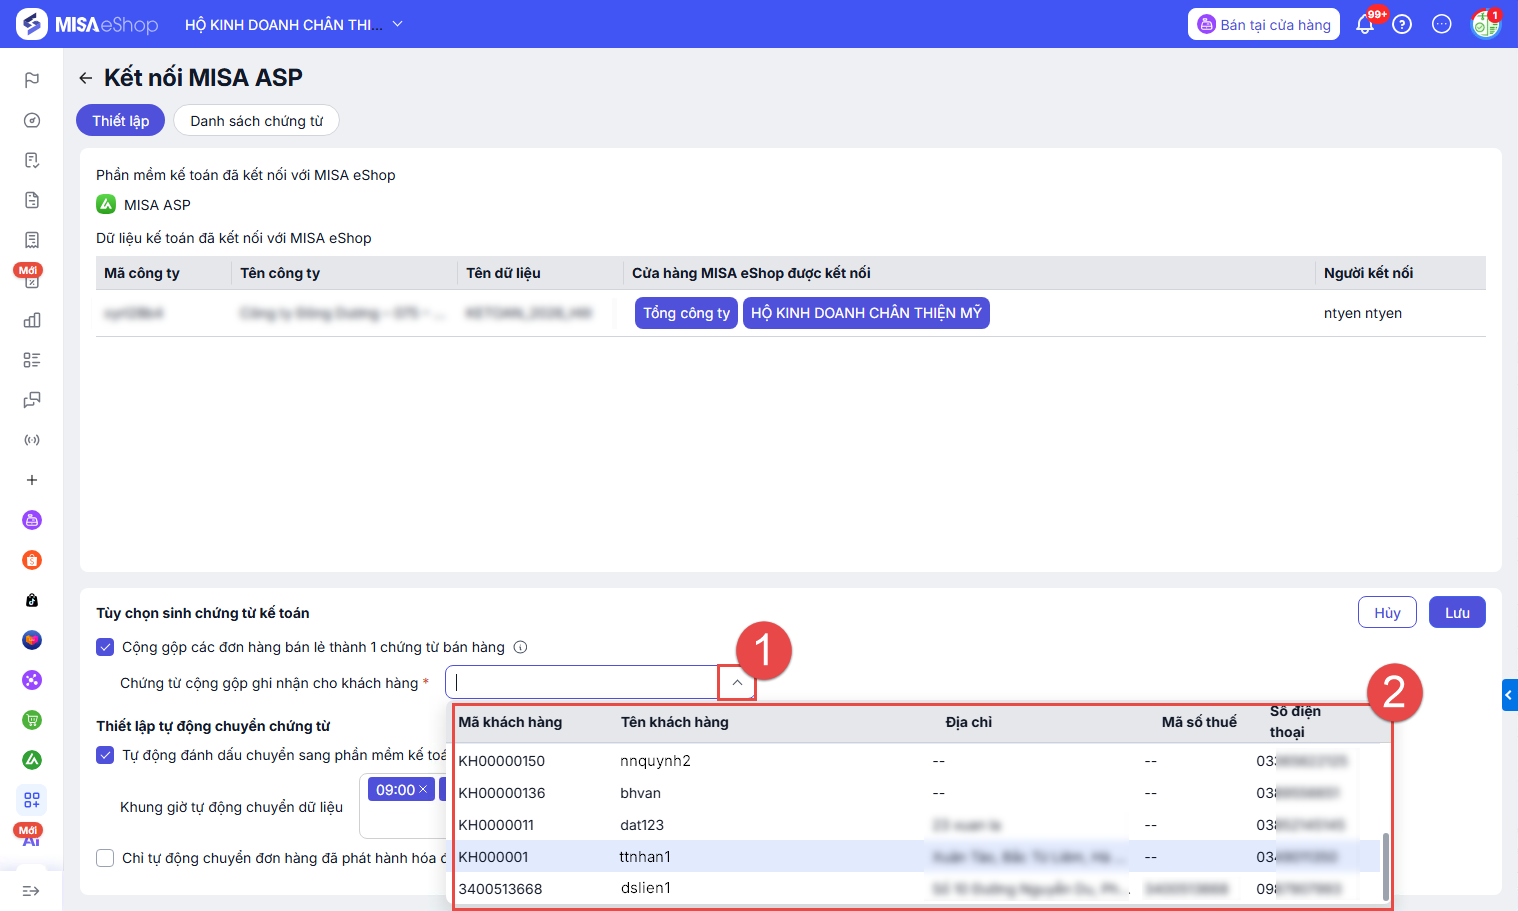The width and height of the screenshot is (1518, 911).
Task: Open the flag icon in left sidebar
Action: pos(32,80)
